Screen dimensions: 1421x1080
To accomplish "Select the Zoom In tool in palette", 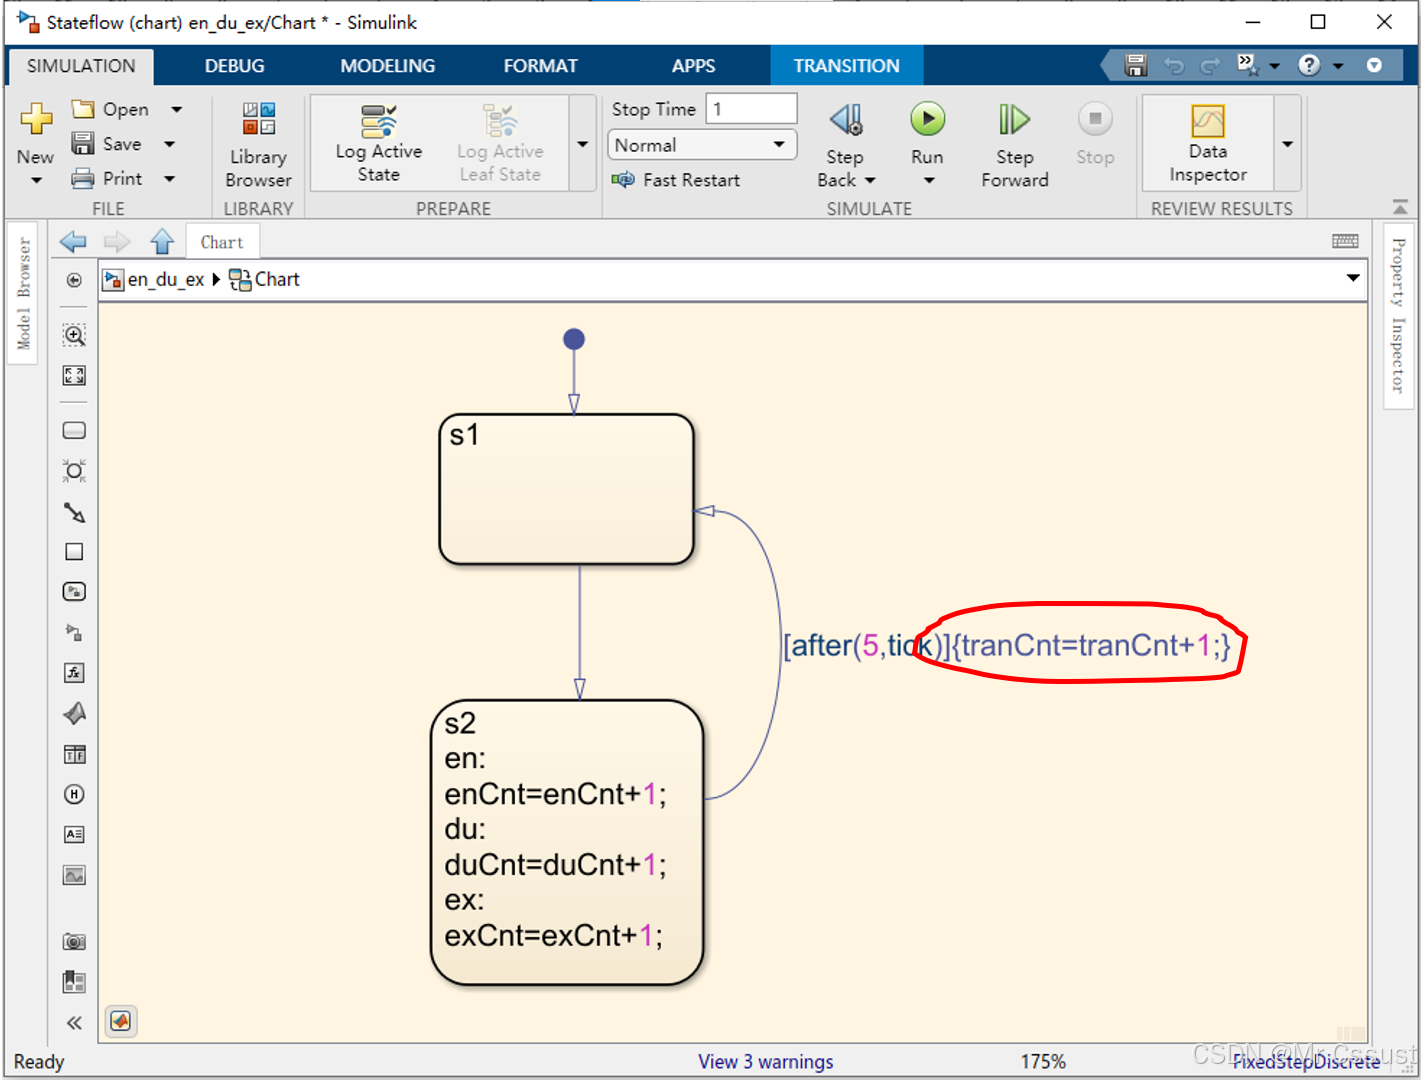I will [74, 335].
